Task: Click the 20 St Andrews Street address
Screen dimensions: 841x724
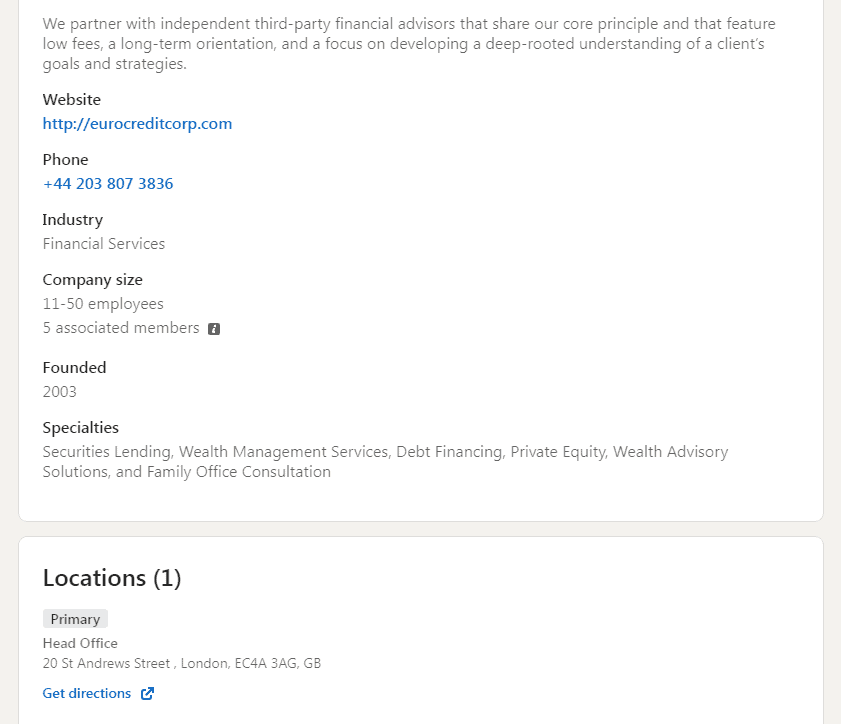Action: click(x=181, y=663)
